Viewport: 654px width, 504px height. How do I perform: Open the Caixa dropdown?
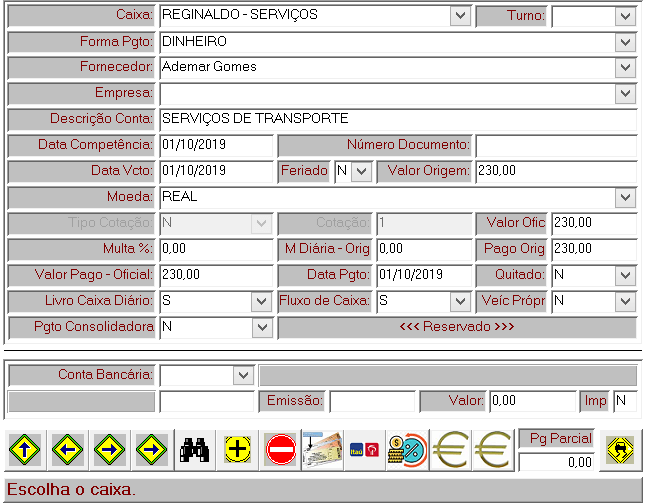460,16
